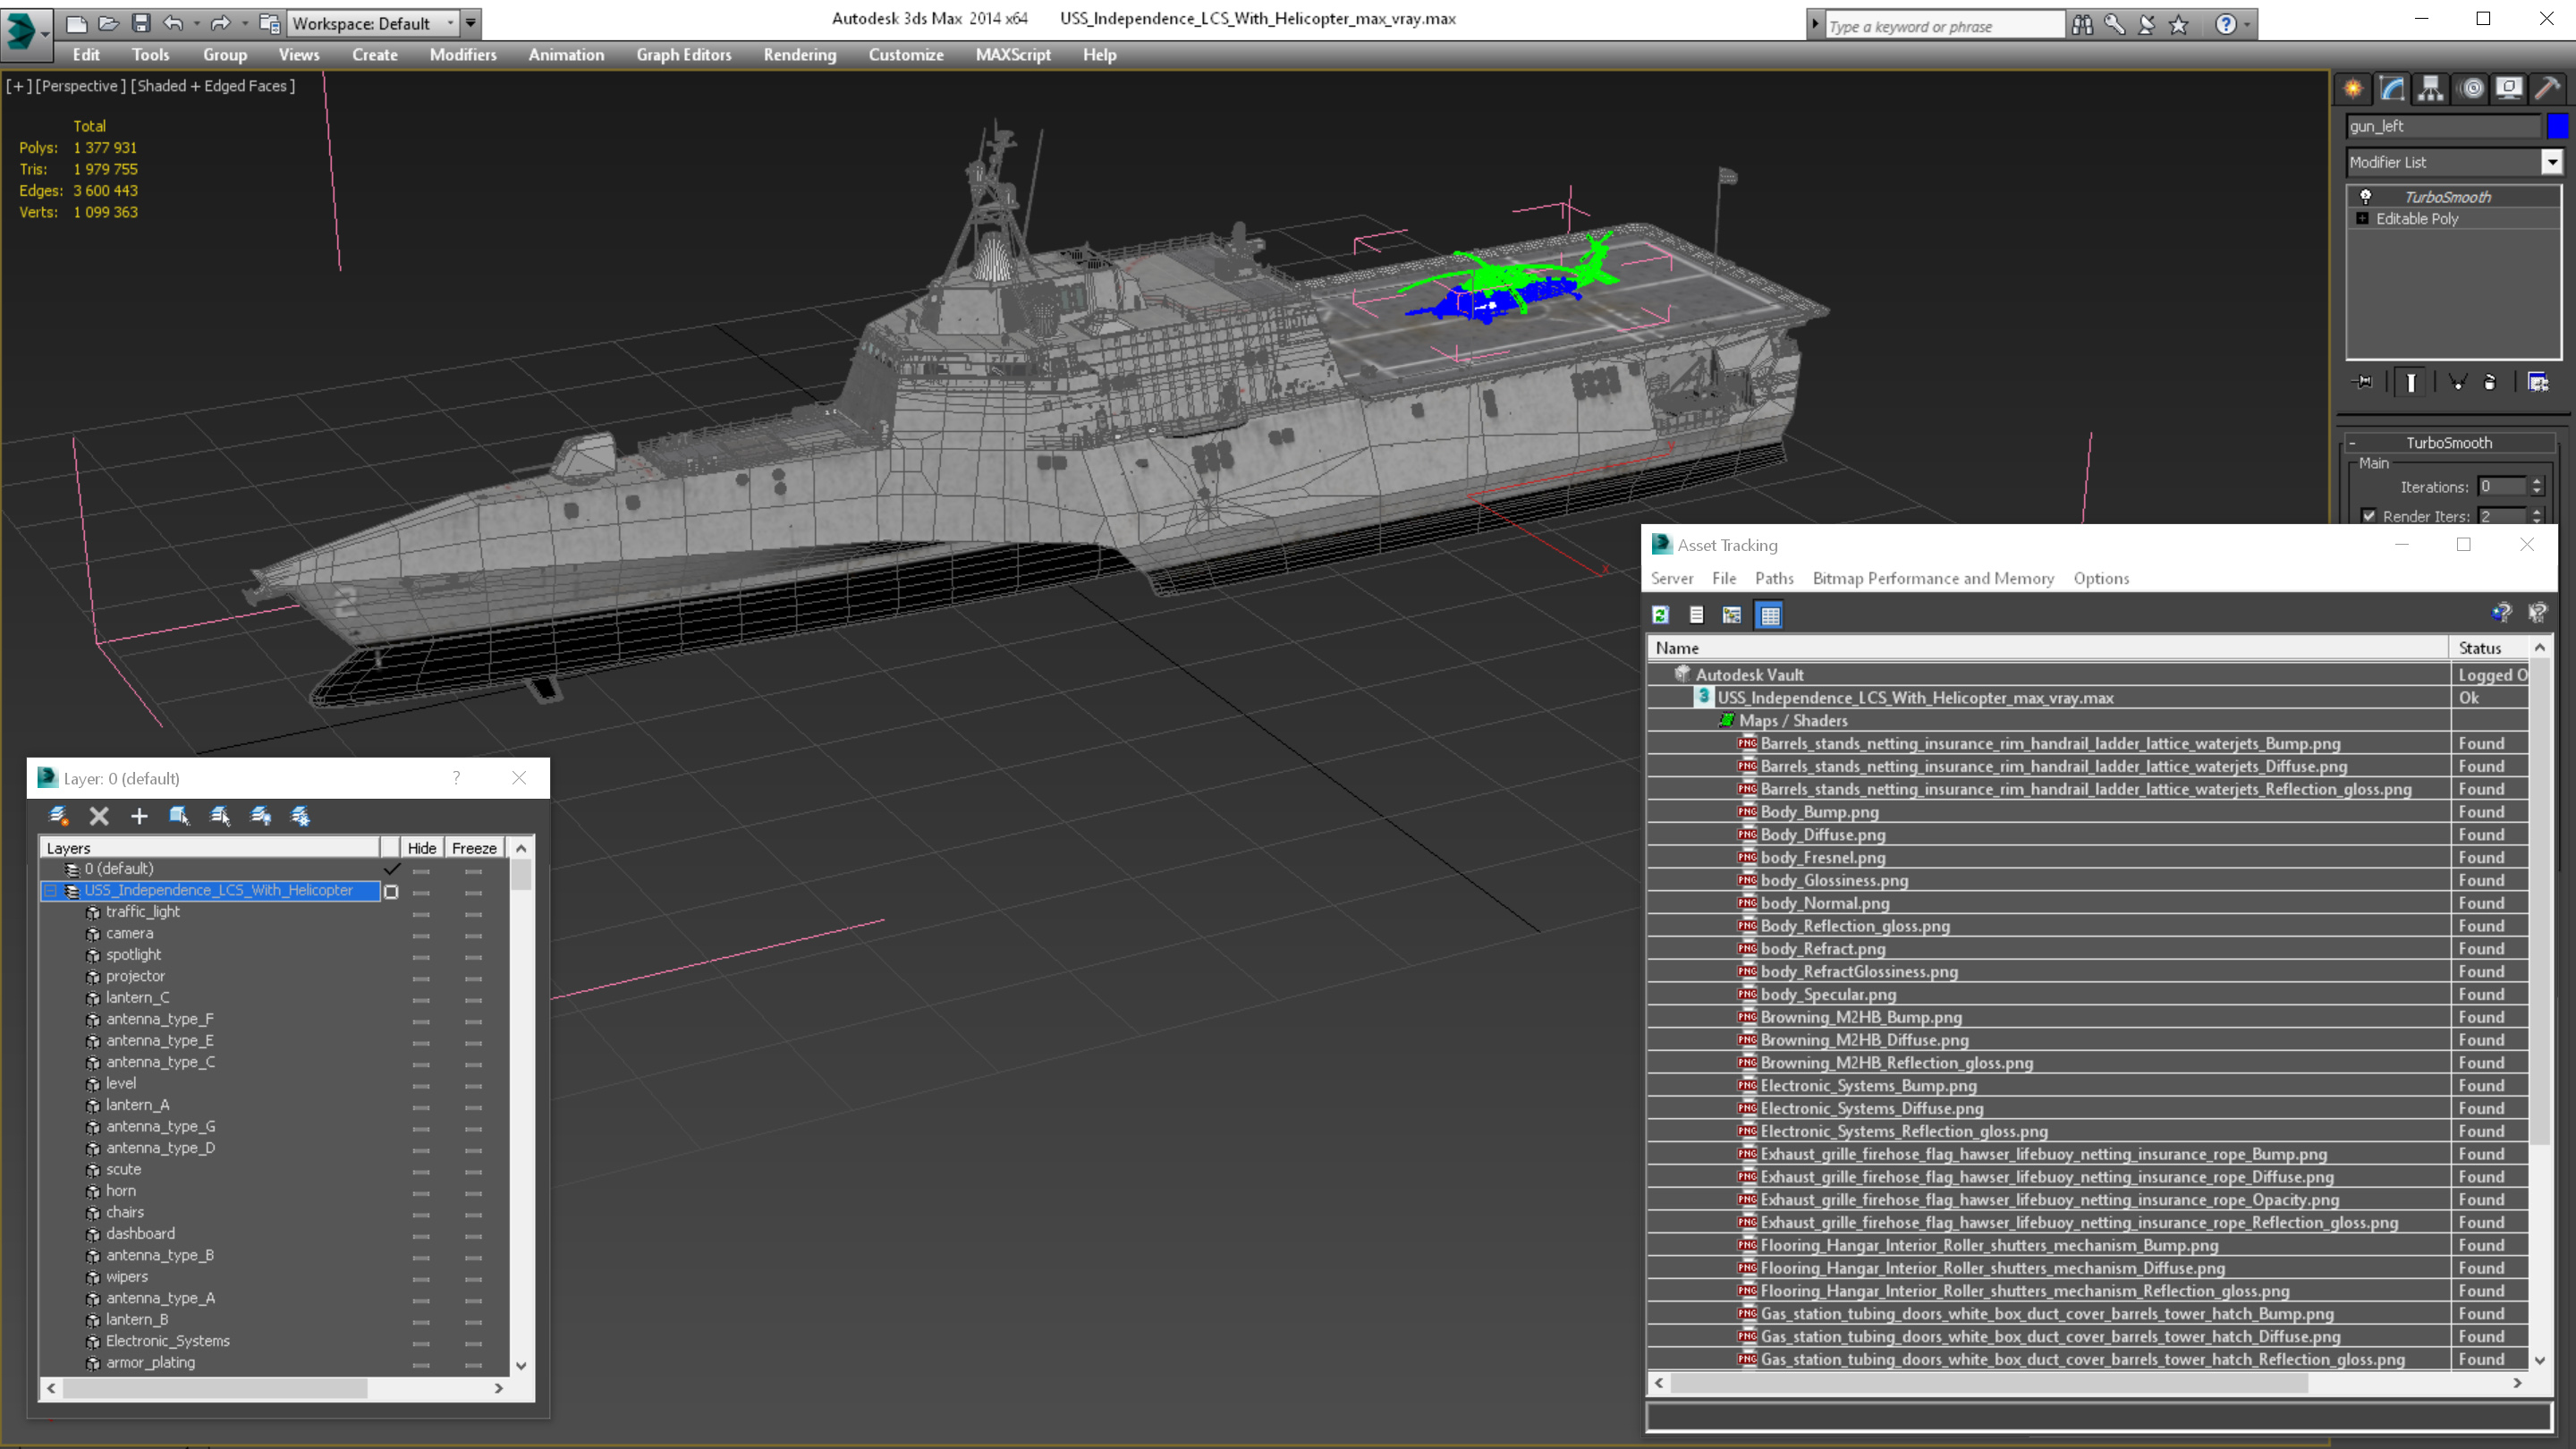The image size is (2576, 1449).
Task: Toggle current-layer box for USS_Independence layer
Action: point(391,891)
